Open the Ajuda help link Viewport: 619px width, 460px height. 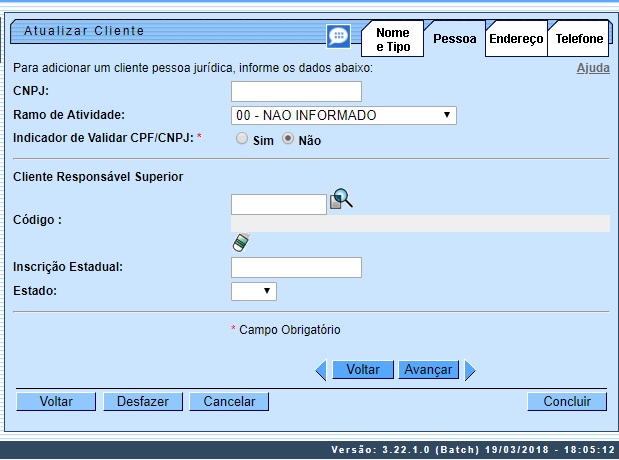pyautogui.click(x=592, y=68)
